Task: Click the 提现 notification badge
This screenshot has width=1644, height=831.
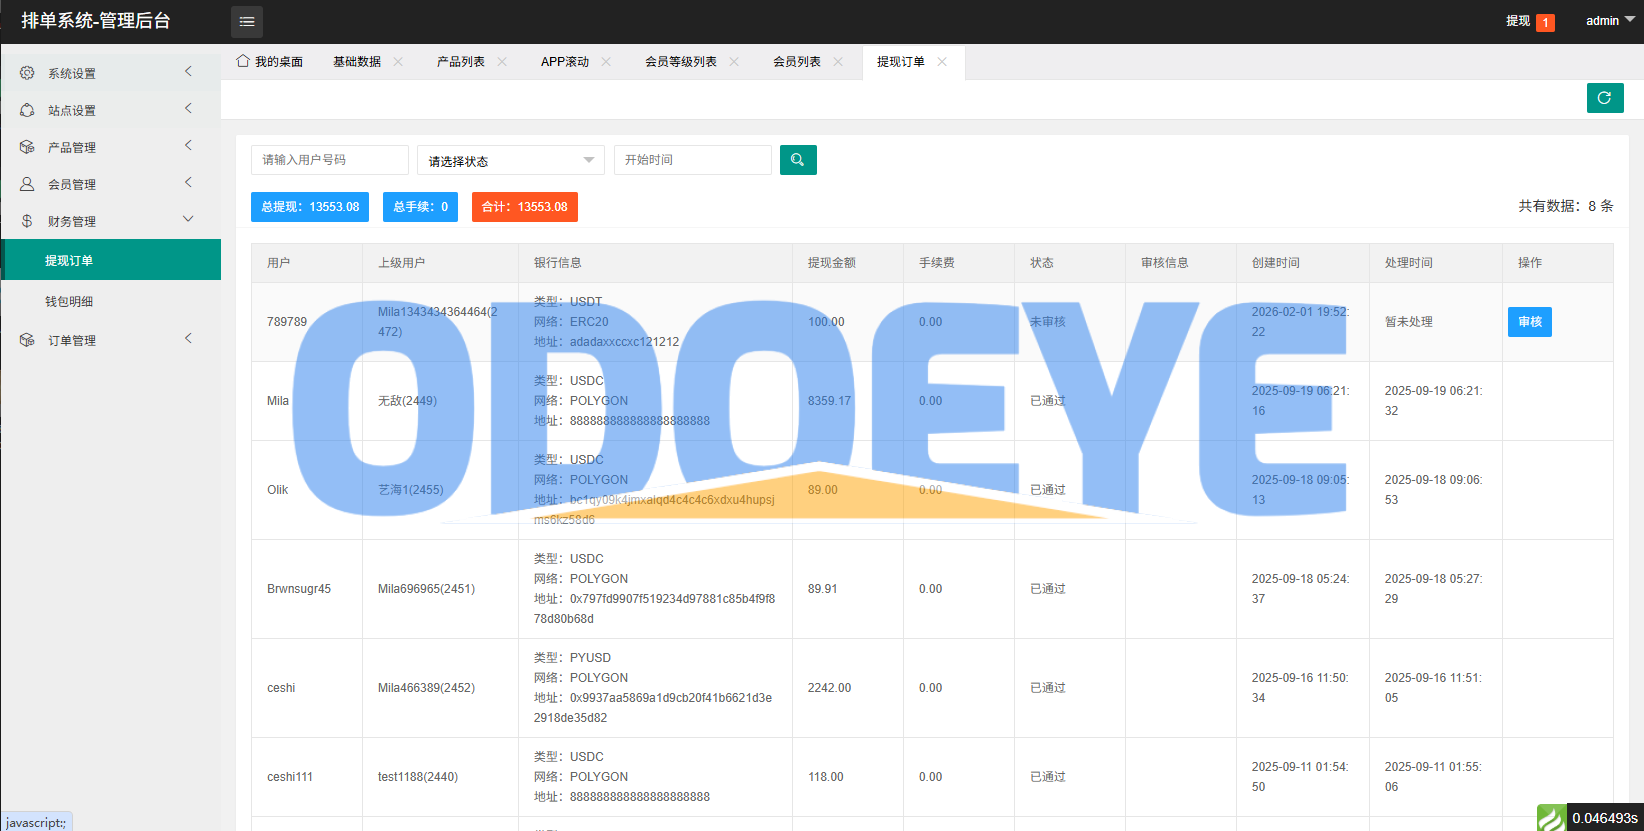Action: tap(1545, 22)
